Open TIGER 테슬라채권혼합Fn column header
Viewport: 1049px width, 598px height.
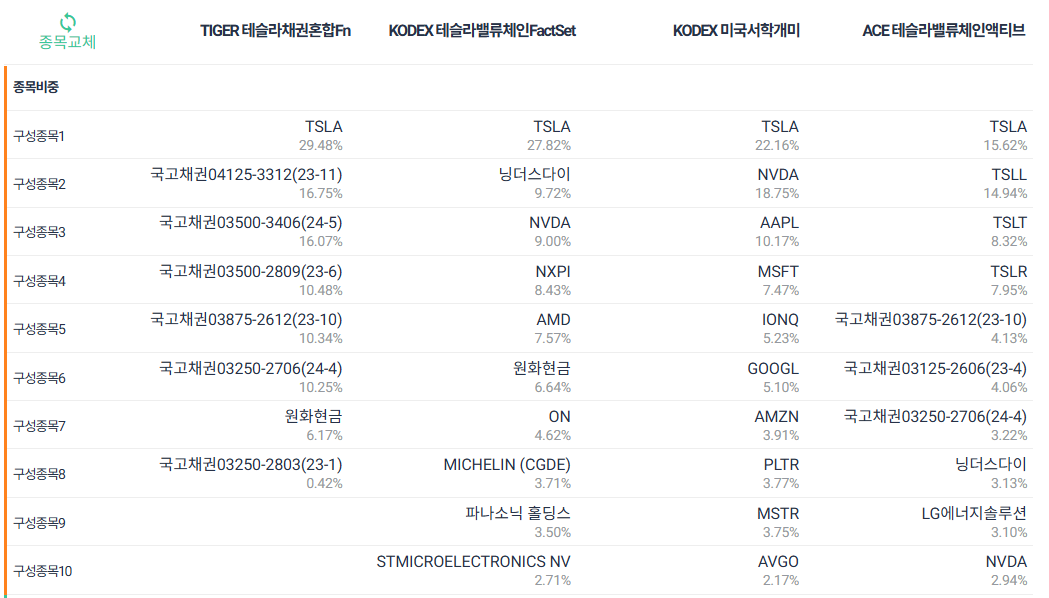[275, 31]
